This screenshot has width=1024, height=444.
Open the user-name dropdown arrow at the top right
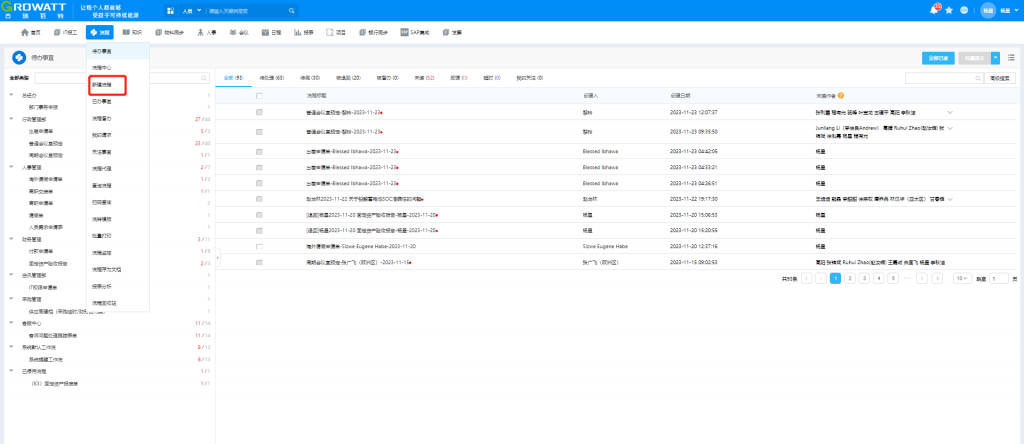(x=1014, y=11)
